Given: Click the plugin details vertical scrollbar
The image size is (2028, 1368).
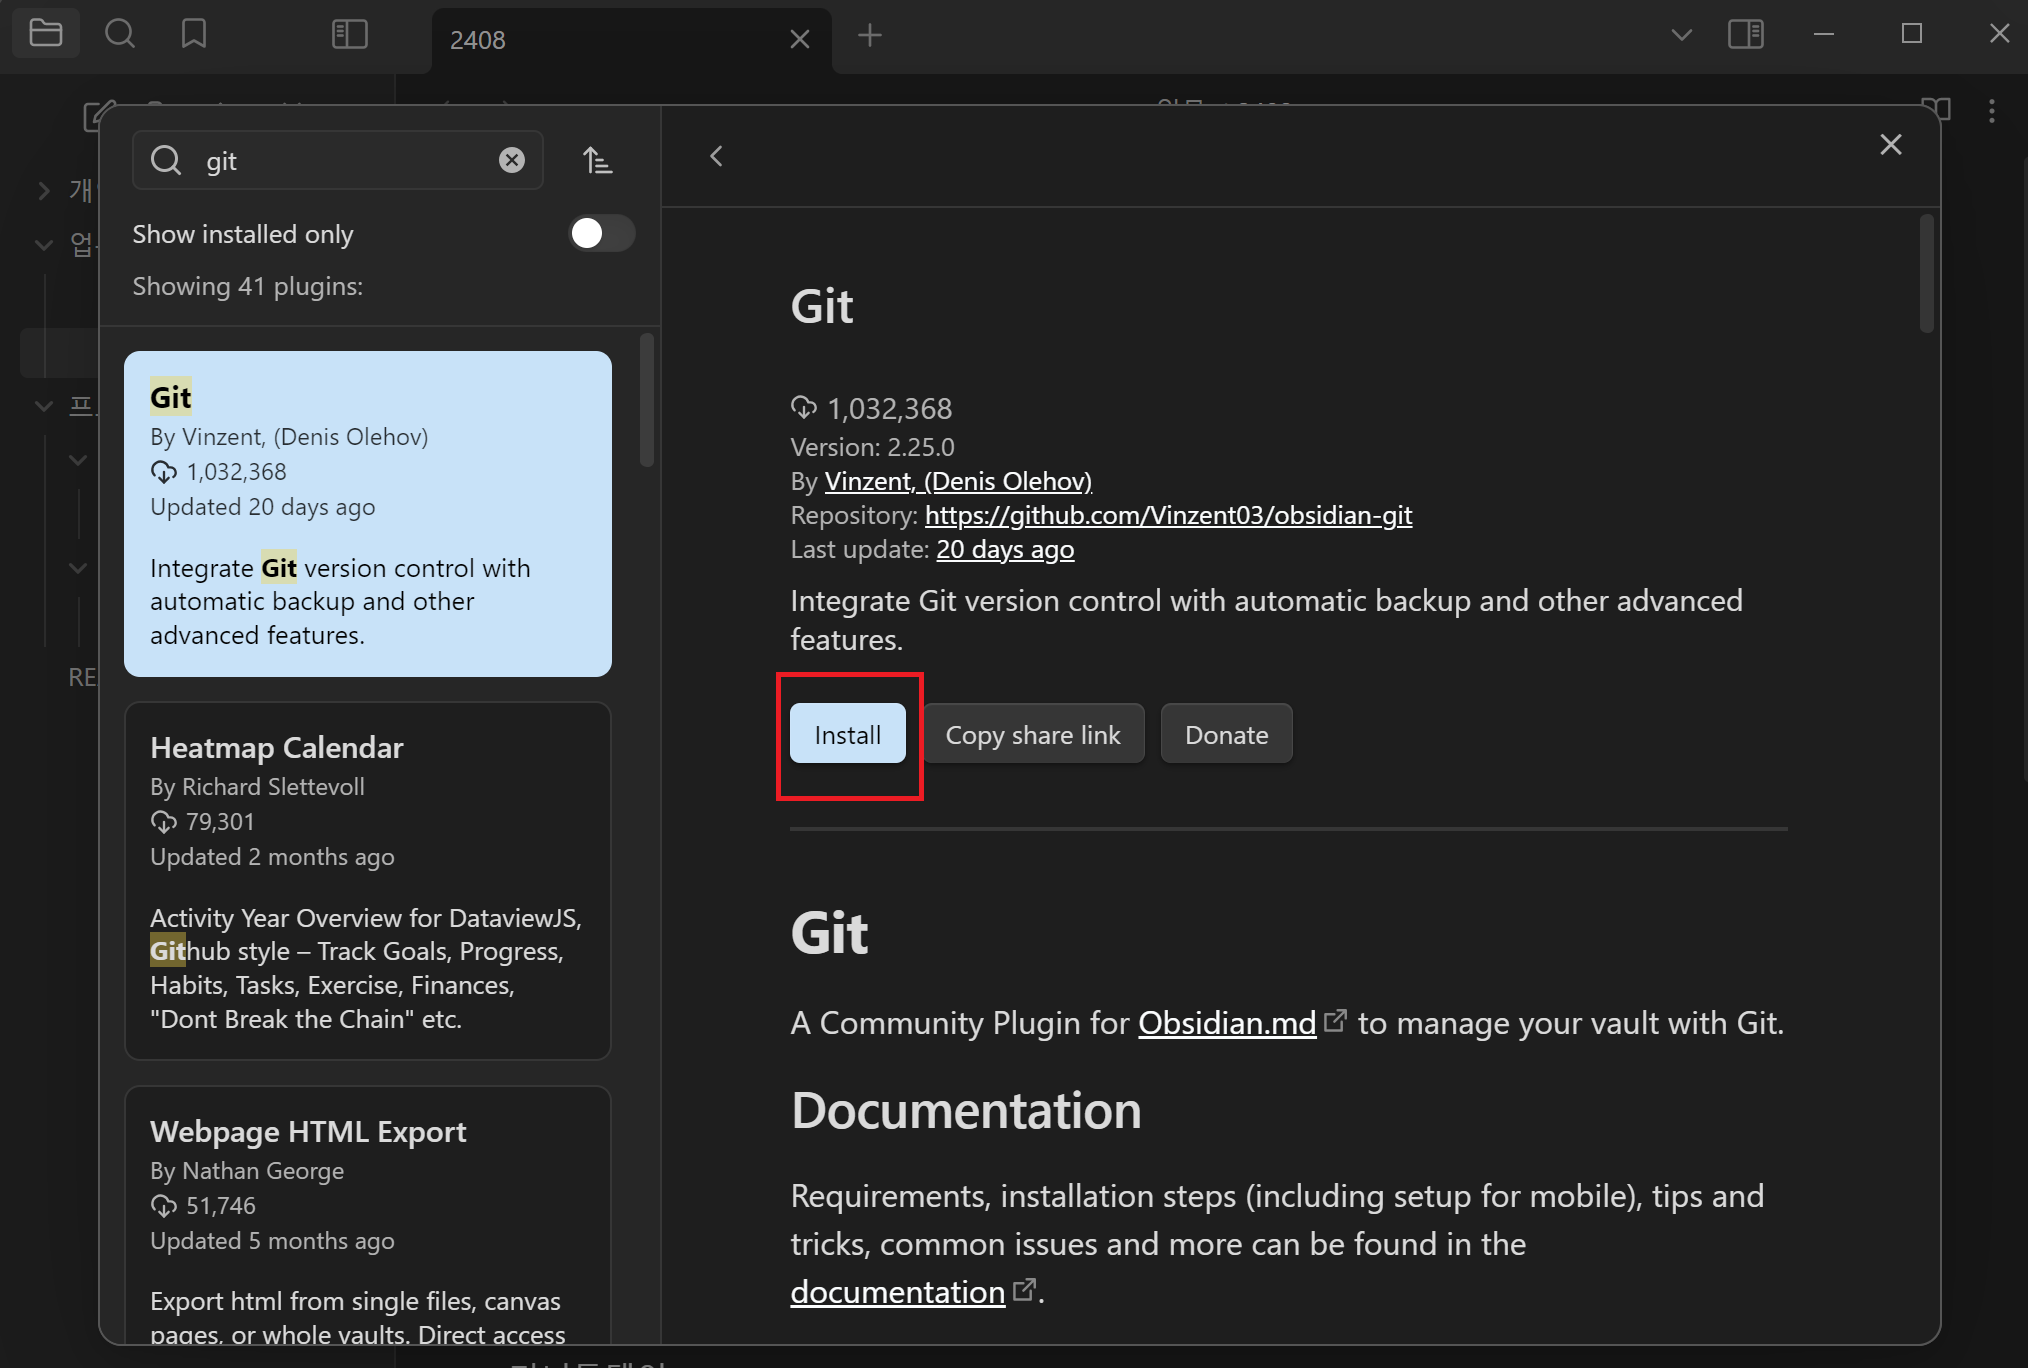Looking at the screenshot, I should (x=1926, y=275).
